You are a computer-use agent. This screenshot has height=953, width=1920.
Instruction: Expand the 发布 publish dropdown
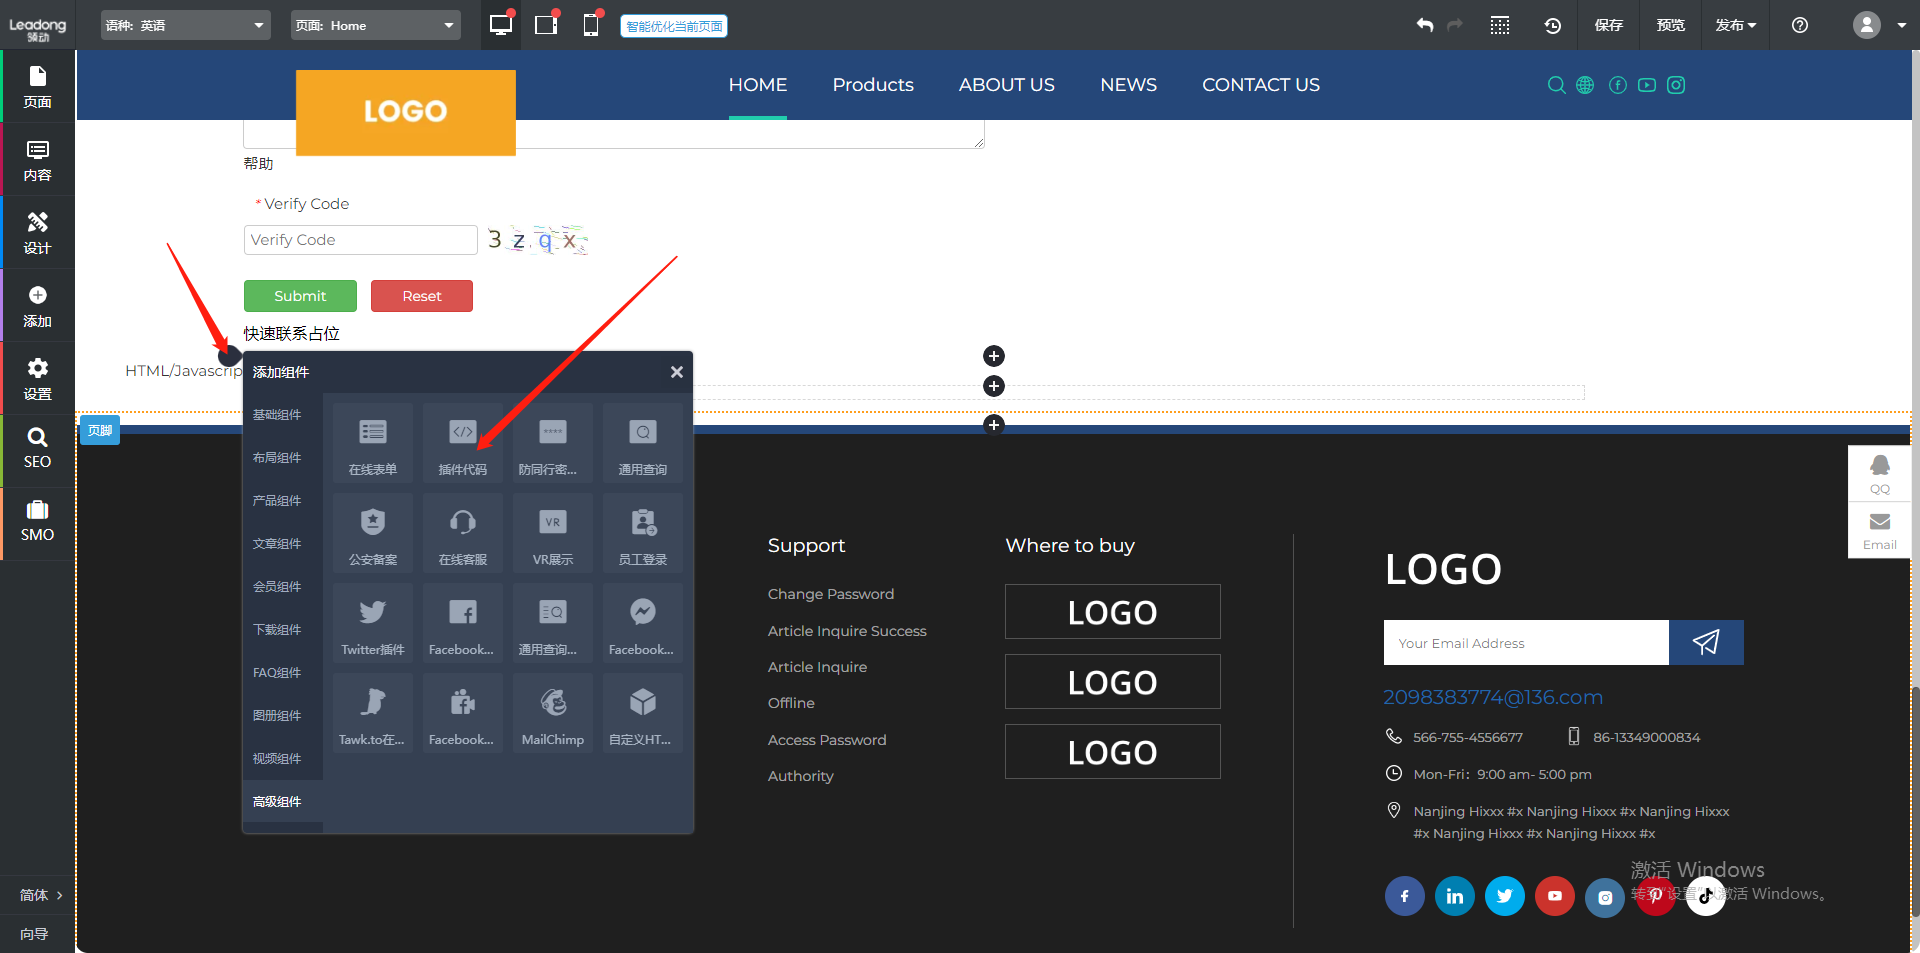(x=1735, y=25)
